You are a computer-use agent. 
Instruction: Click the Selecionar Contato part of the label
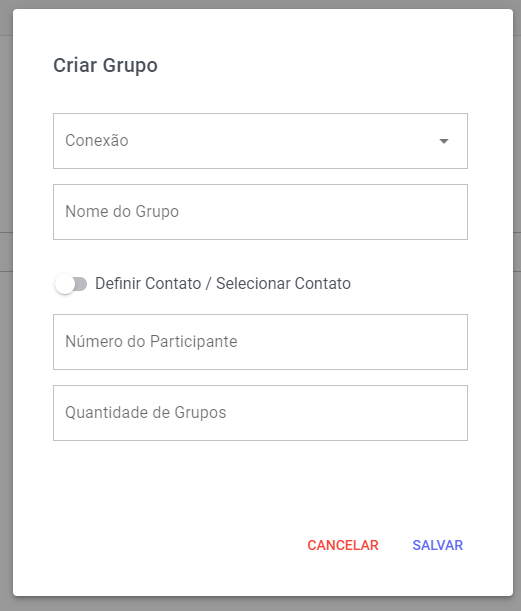[283, 284]
